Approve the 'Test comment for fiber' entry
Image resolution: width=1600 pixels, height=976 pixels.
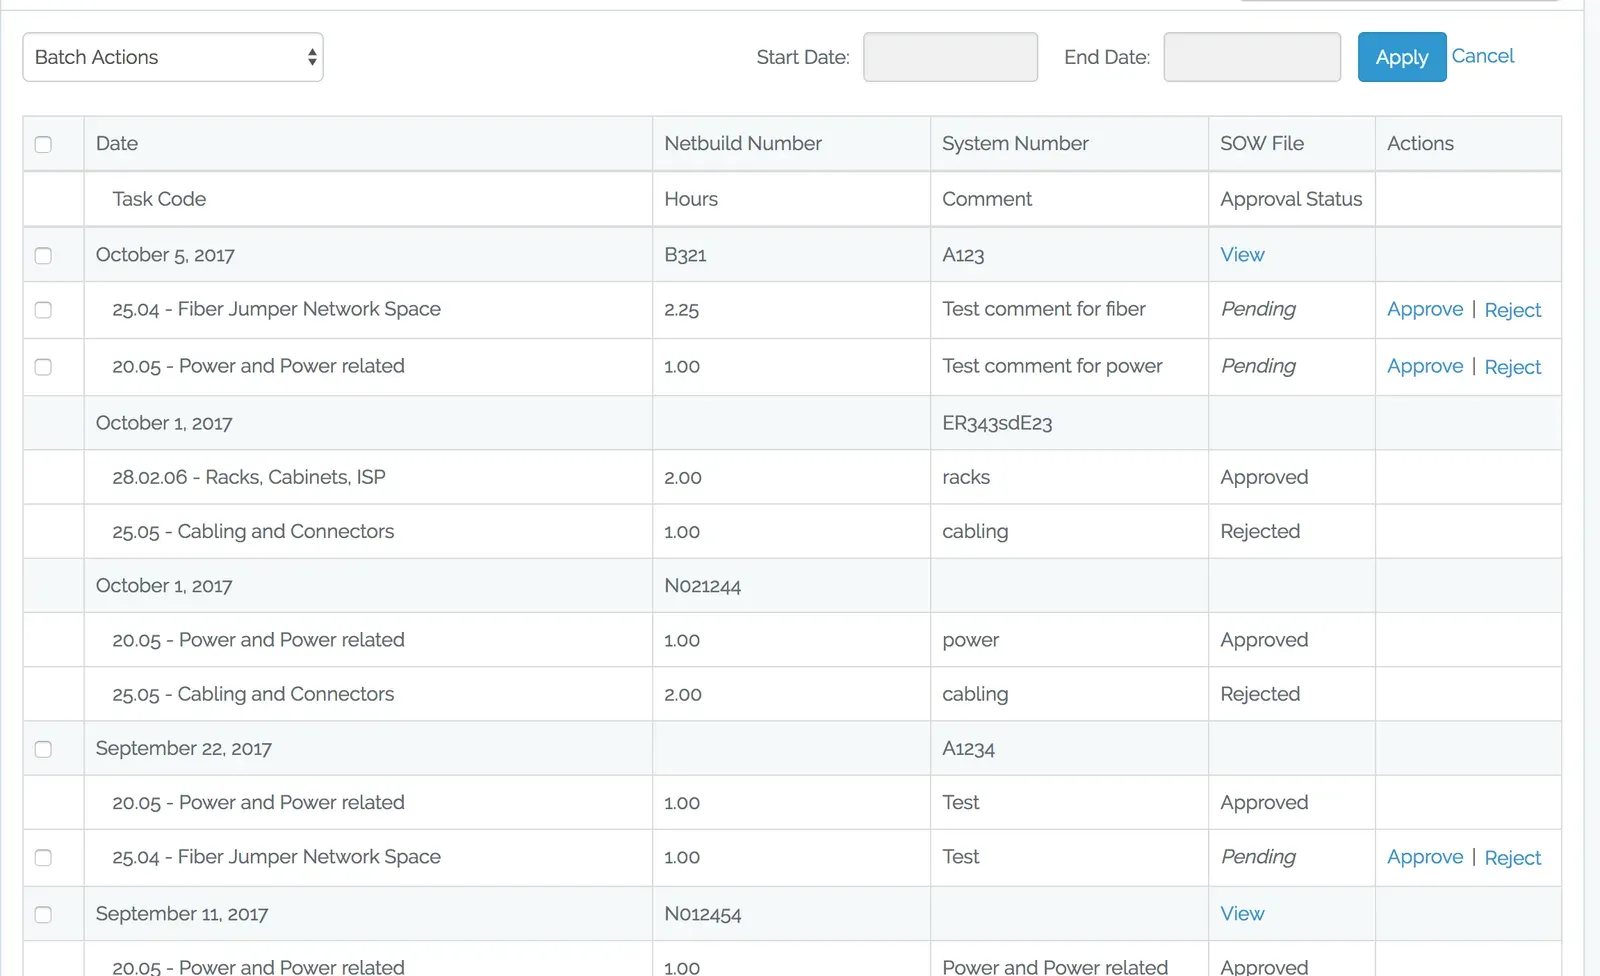[1425, 310]
